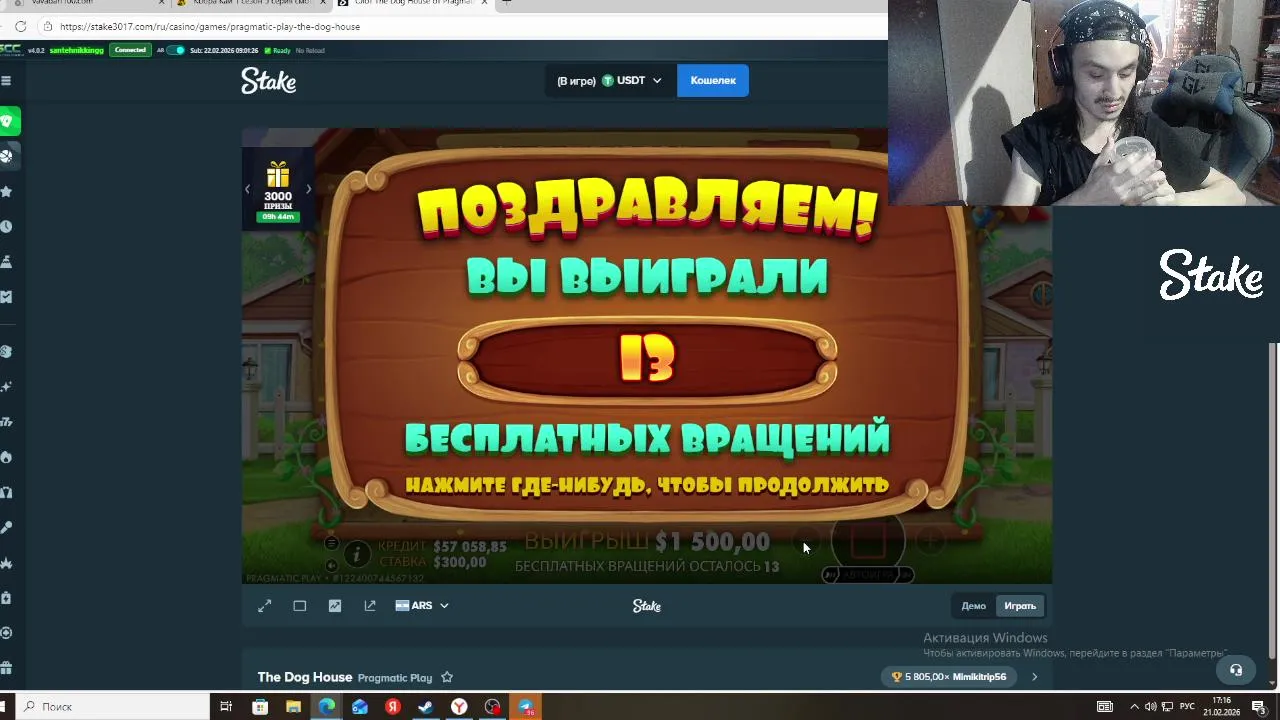Open the ARS display currency dropdown
The image size is (1280, 720).
(422, 606)
